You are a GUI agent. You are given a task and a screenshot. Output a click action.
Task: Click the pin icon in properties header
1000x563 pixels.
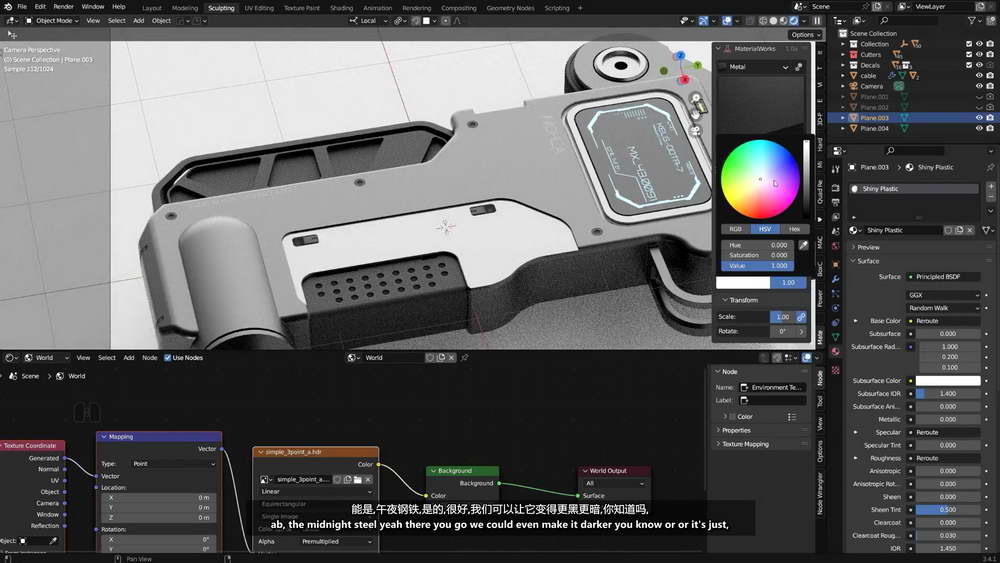[x=990, y=167]
